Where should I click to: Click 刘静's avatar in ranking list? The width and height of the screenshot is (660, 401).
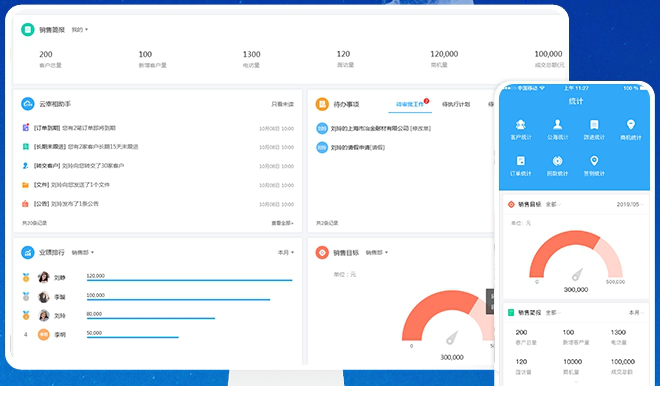coord(44,277)
